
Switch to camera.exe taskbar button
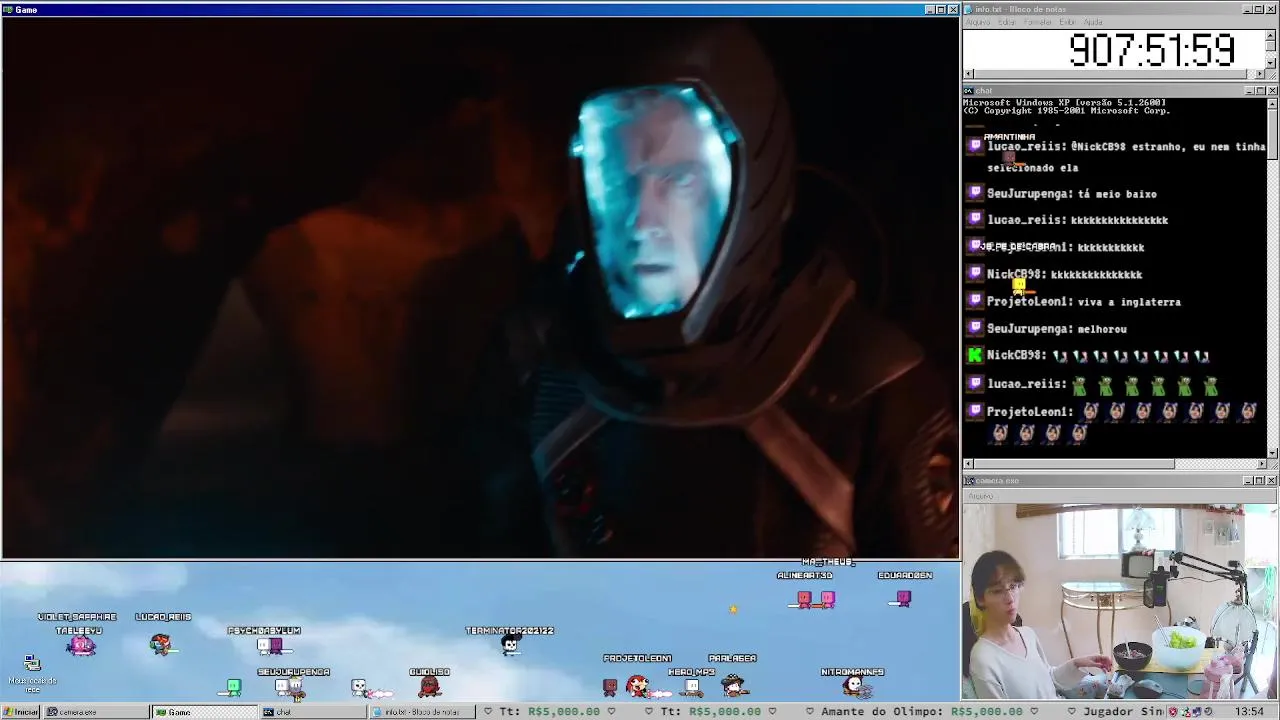click(x=96, y=712)
